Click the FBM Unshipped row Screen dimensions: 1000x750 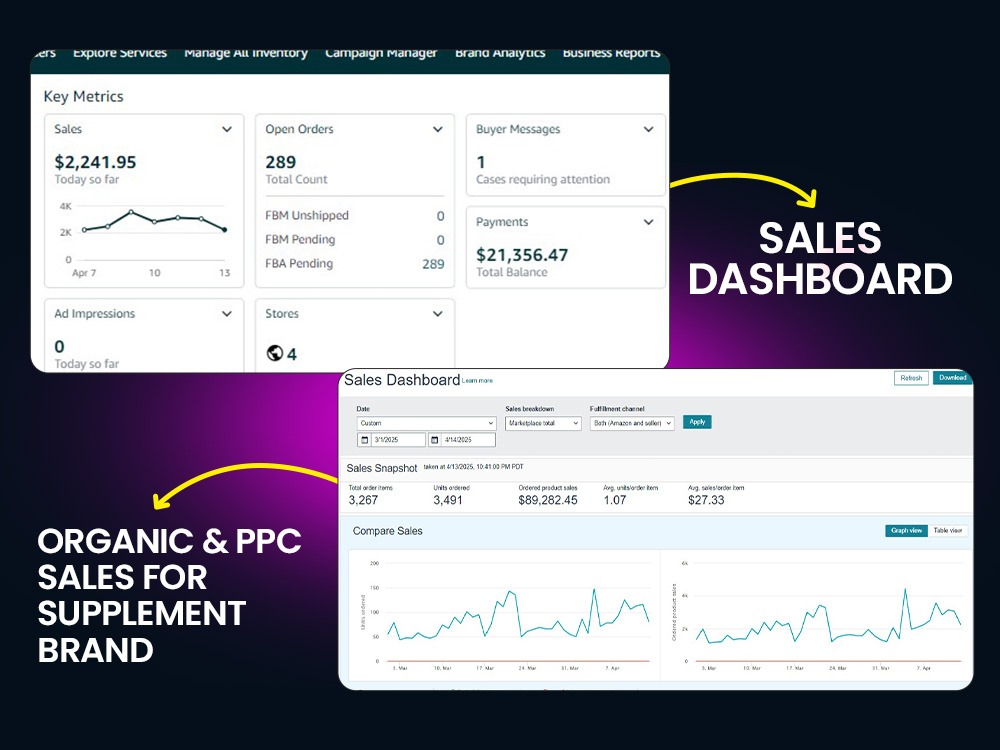pyautogui.click(x=355, y=216)
